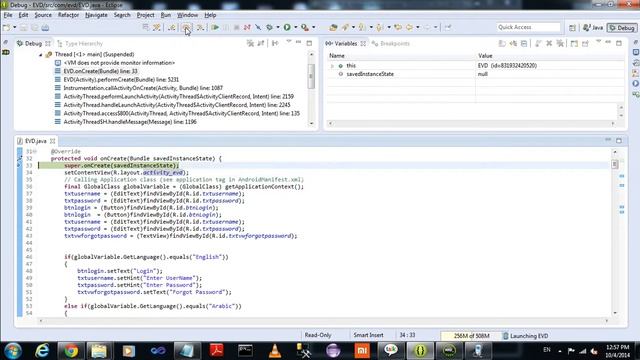This screenshot has height=360, width=640.
Task: Minimize the Debug view panel
Action: point(299,42)
